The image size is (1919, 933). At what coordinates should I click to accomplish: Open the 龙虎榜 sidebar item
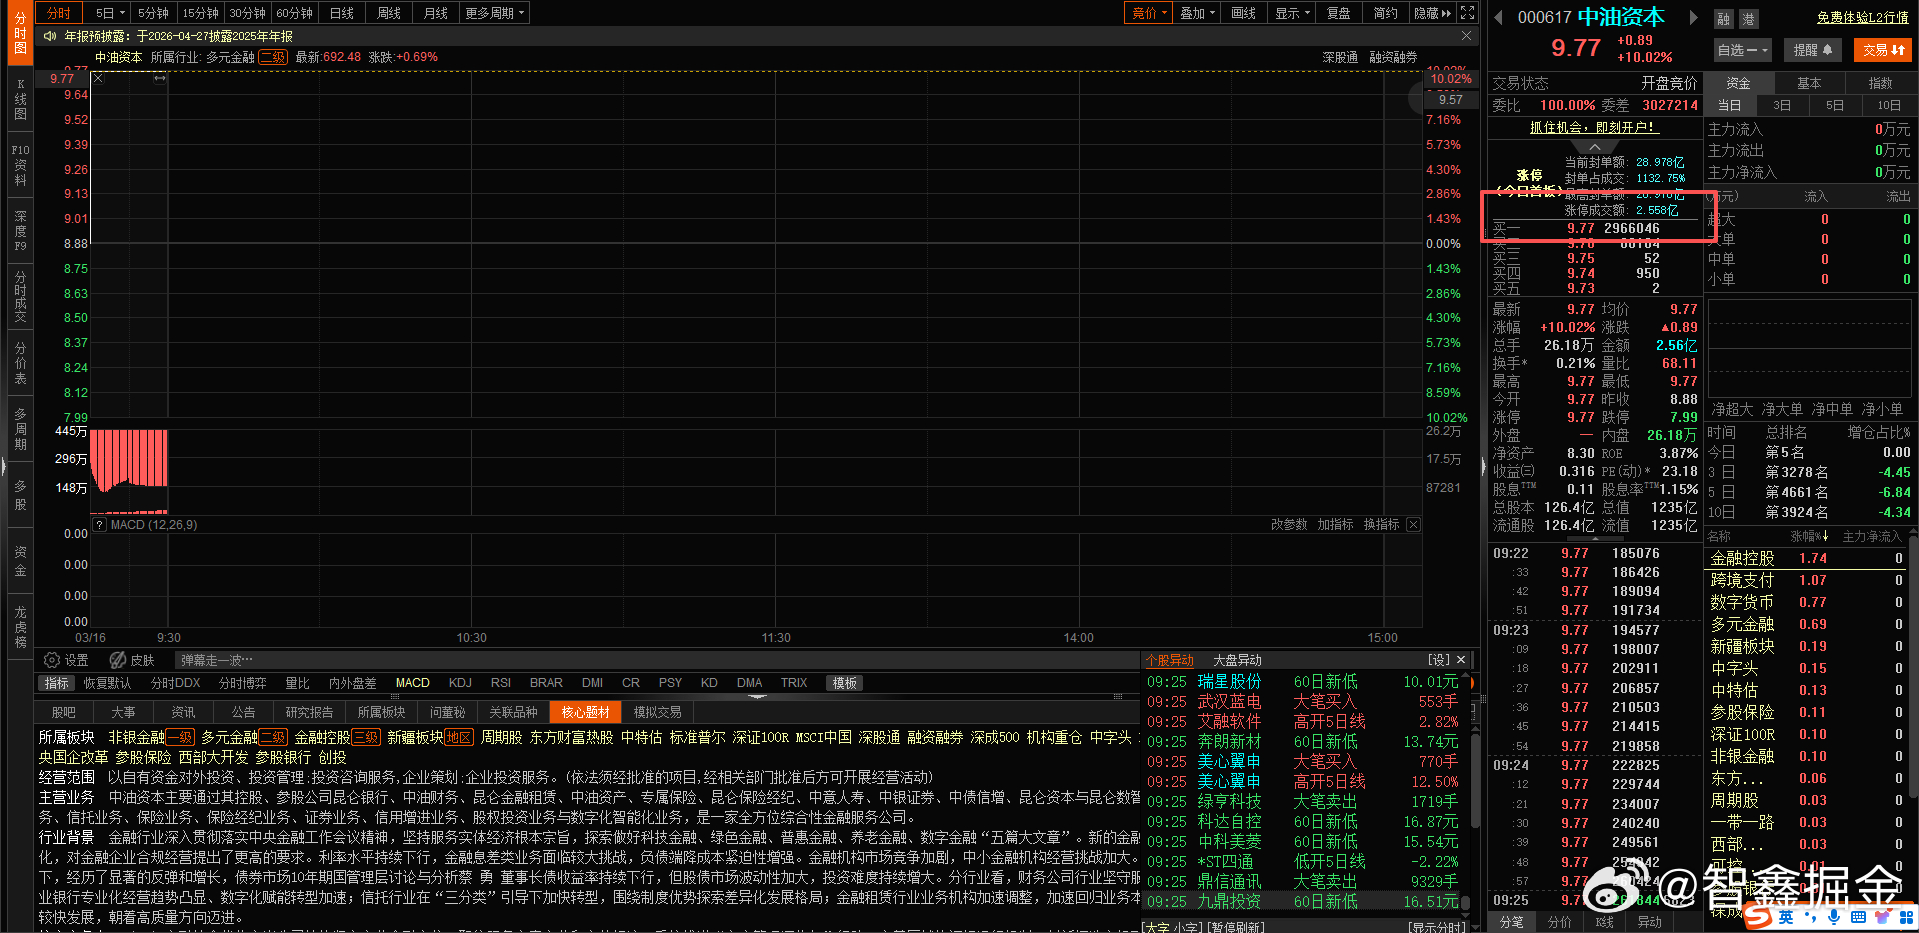20,627
